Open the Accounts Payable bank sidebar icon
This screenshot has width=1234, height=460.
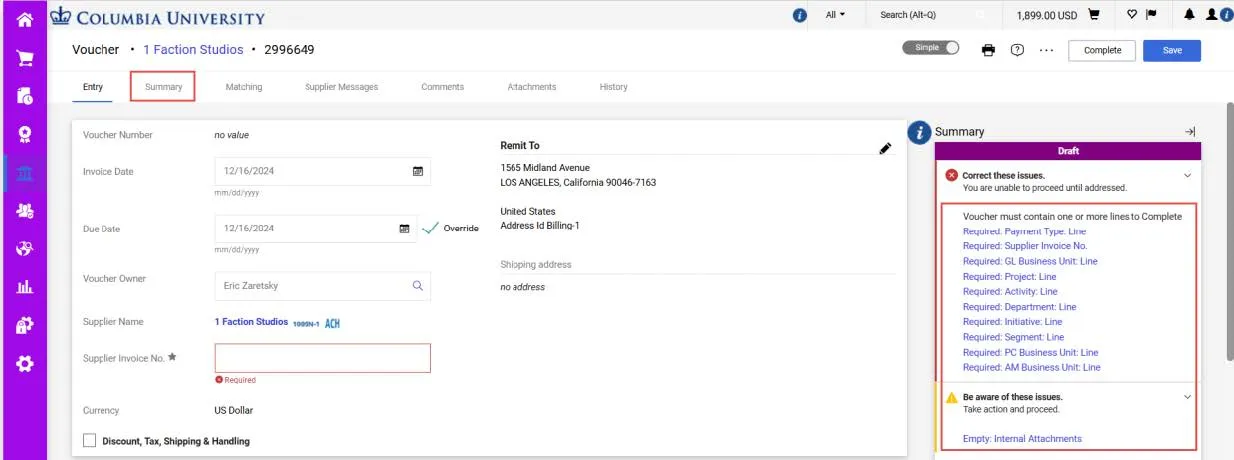coord(24,172)
